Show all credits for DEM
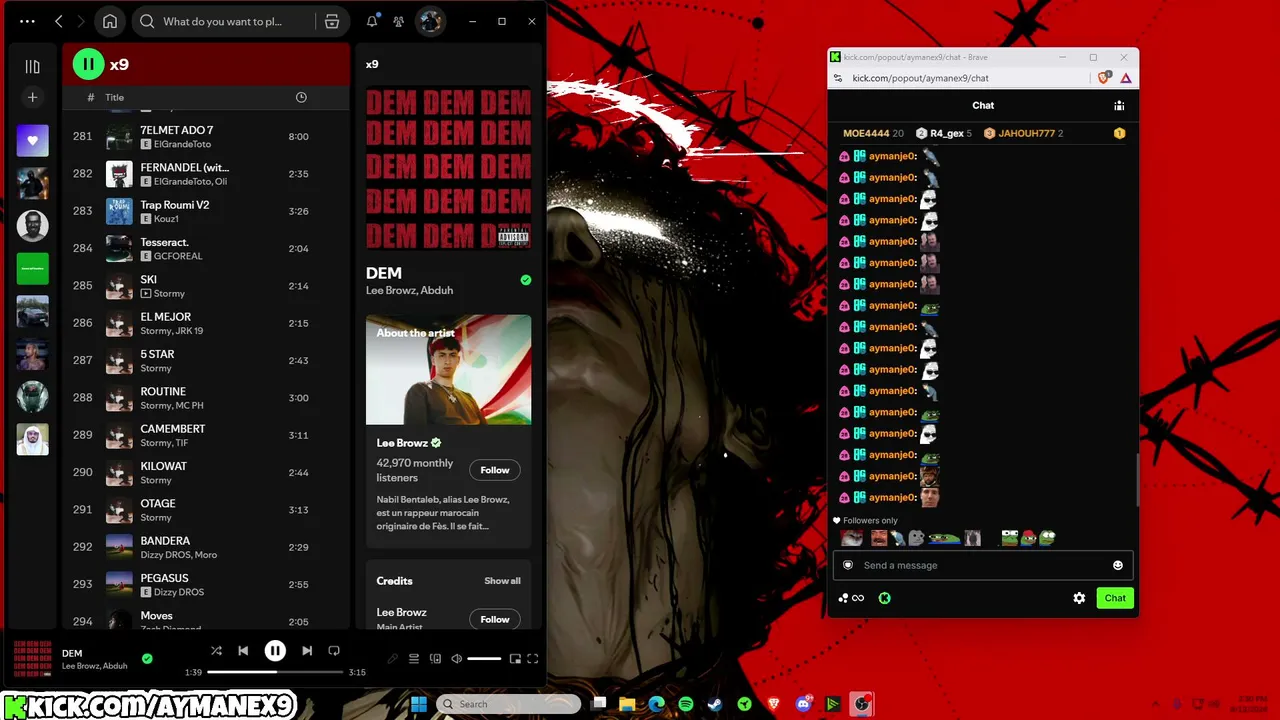The image size is (1280, 720). [502, 581]
